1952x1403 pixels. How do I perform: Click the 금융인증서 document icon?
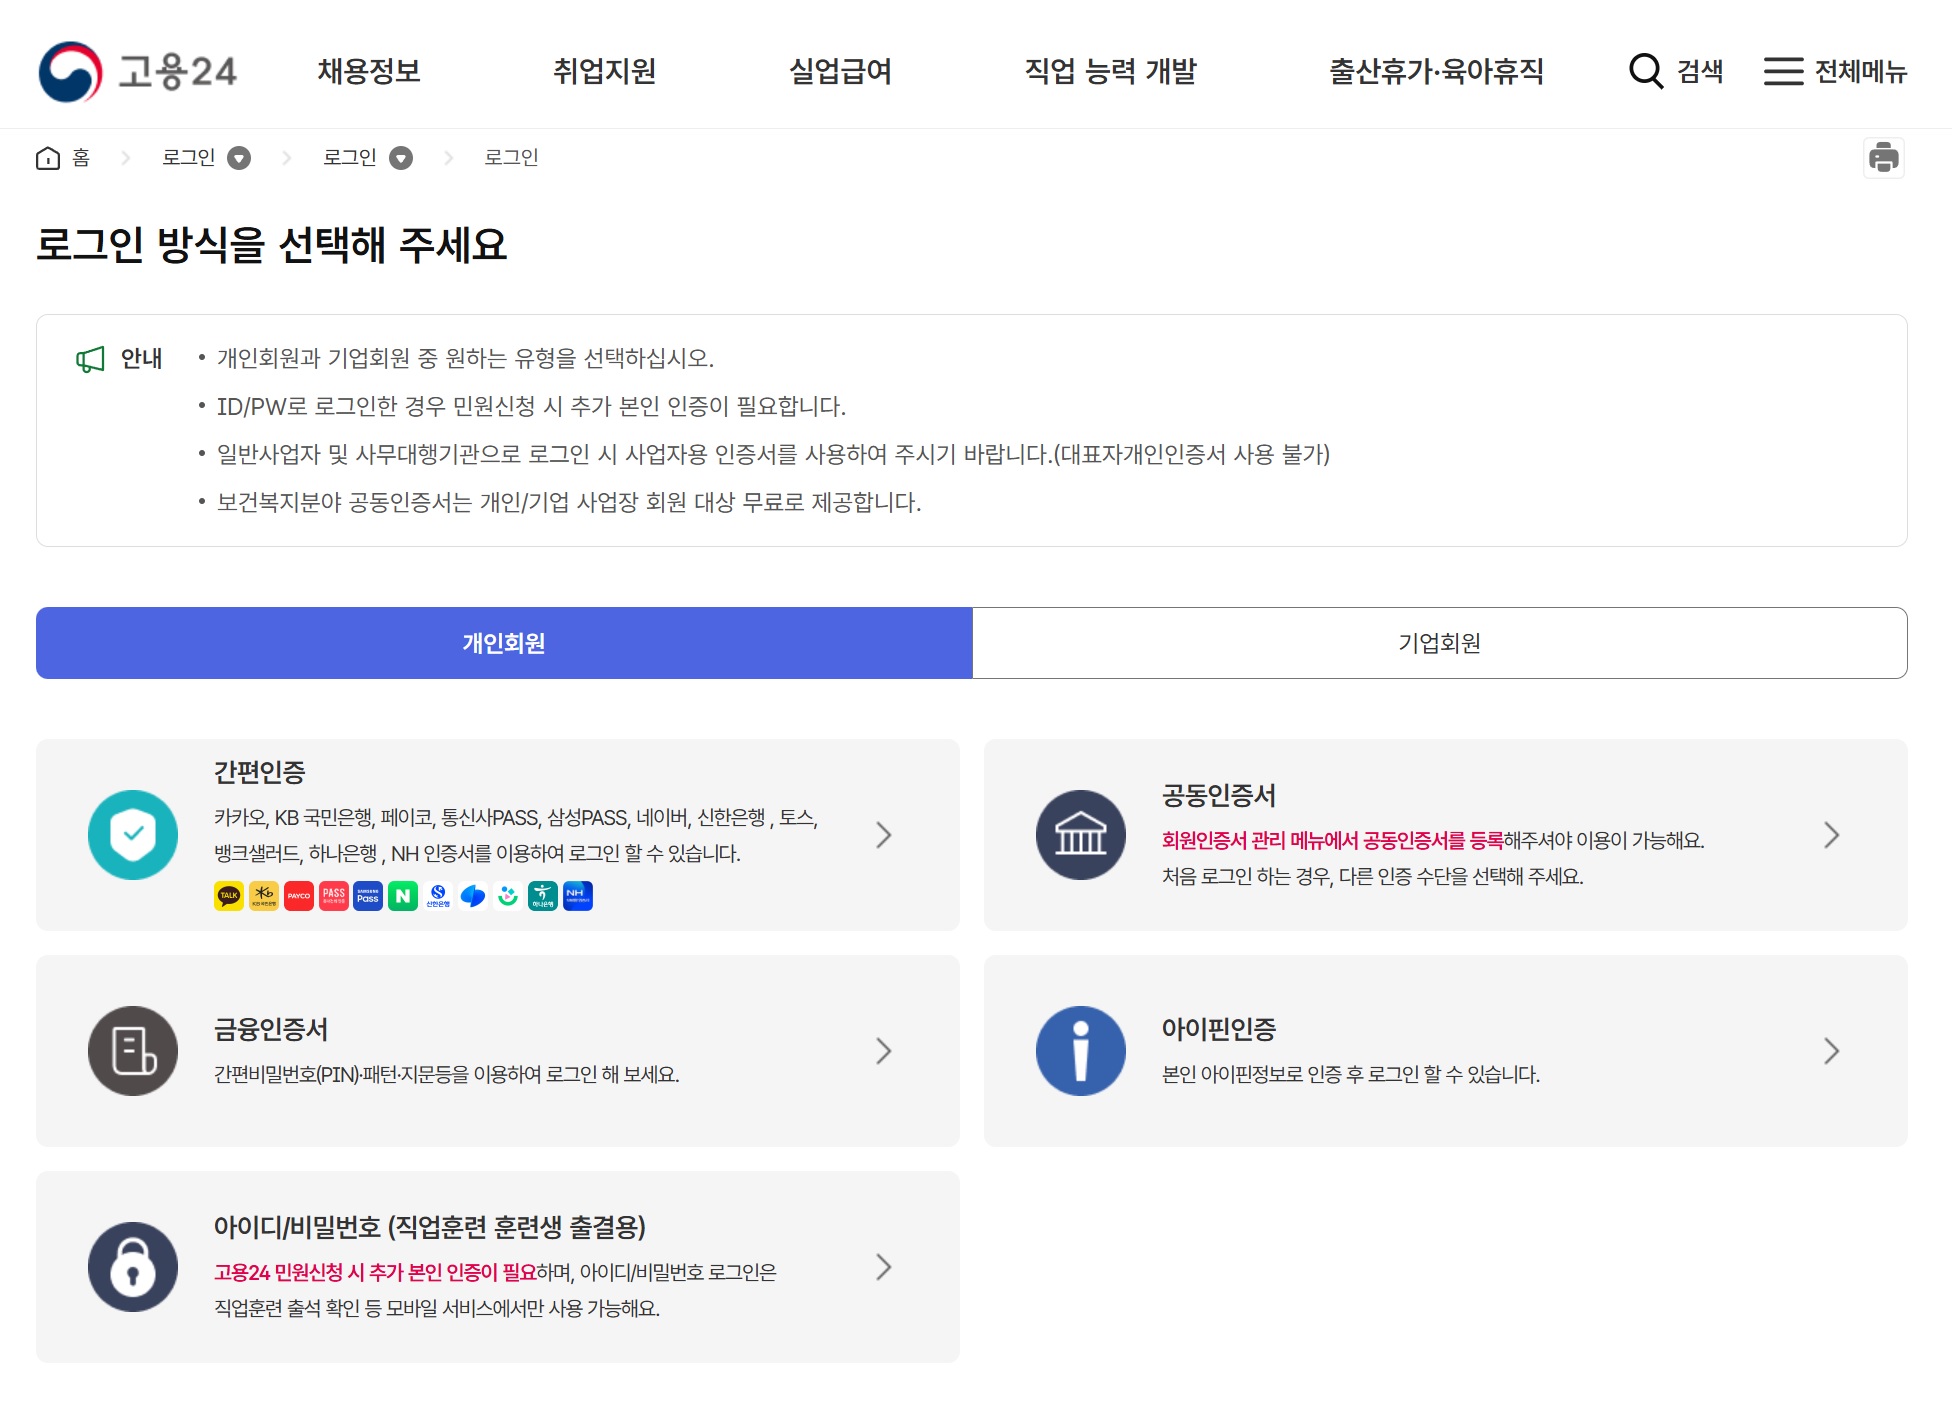(x=133, y=1051)
